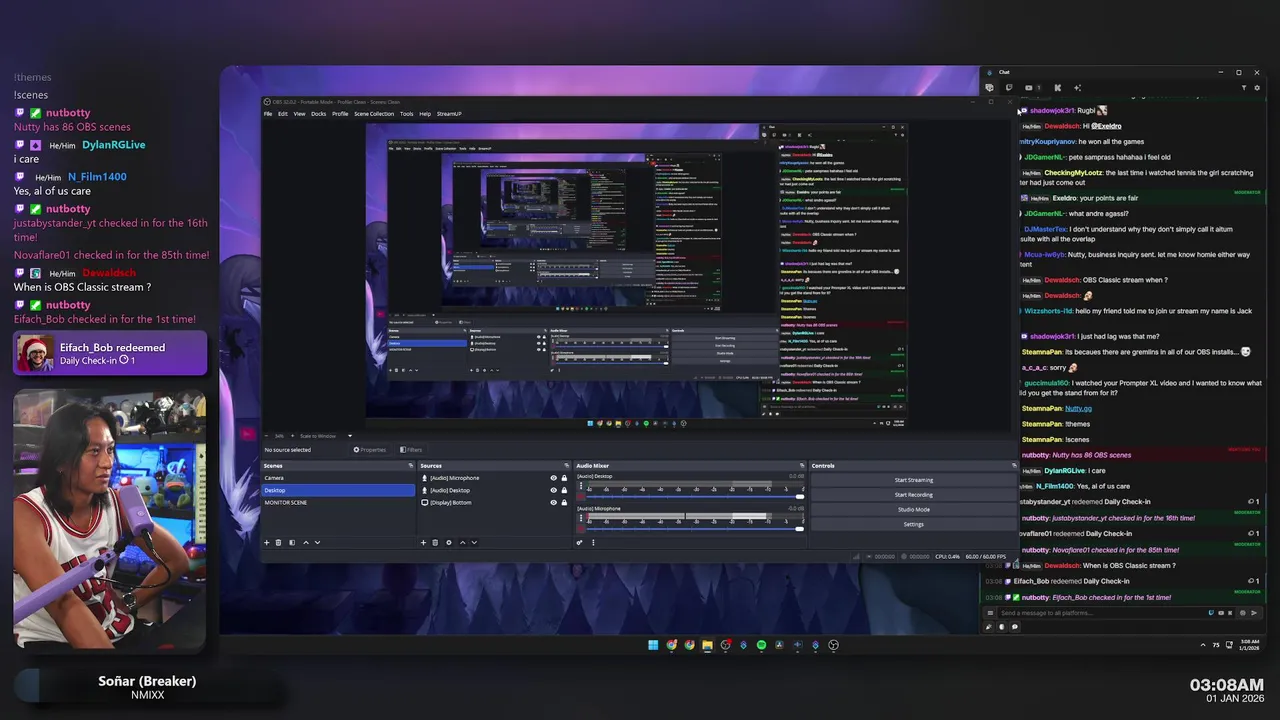Open chat input menu hamburger icon
1280x720 pixels.
pyautogui.click(x=990, y=613)
